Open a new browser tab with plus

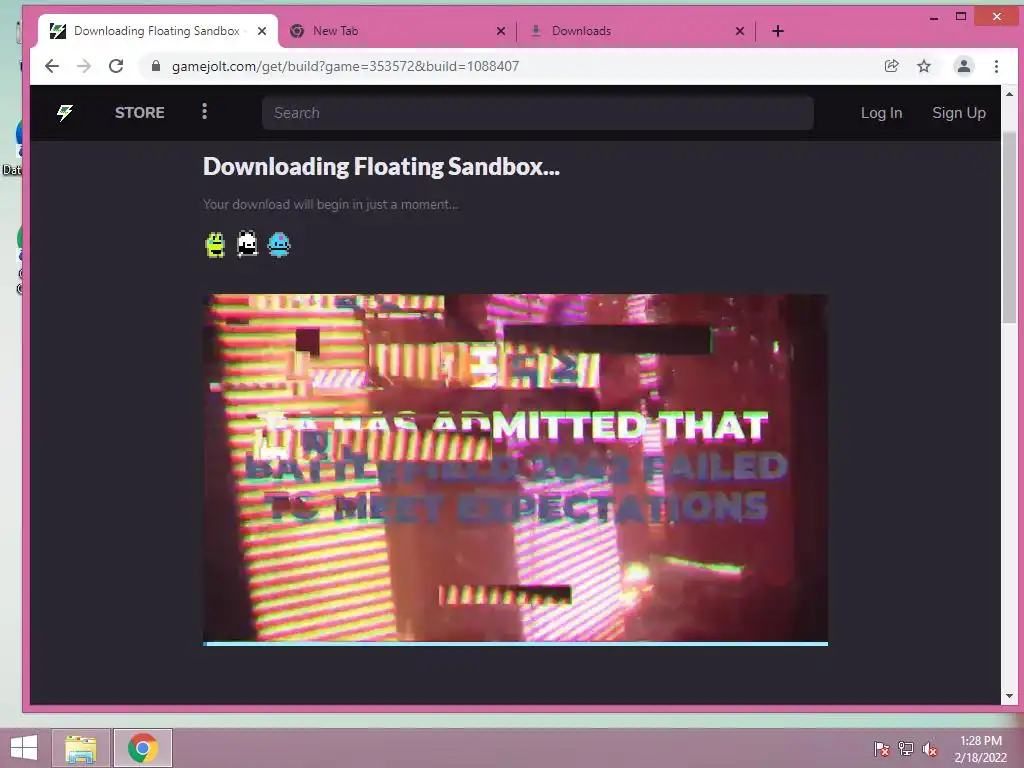click(x=778, y=31)
